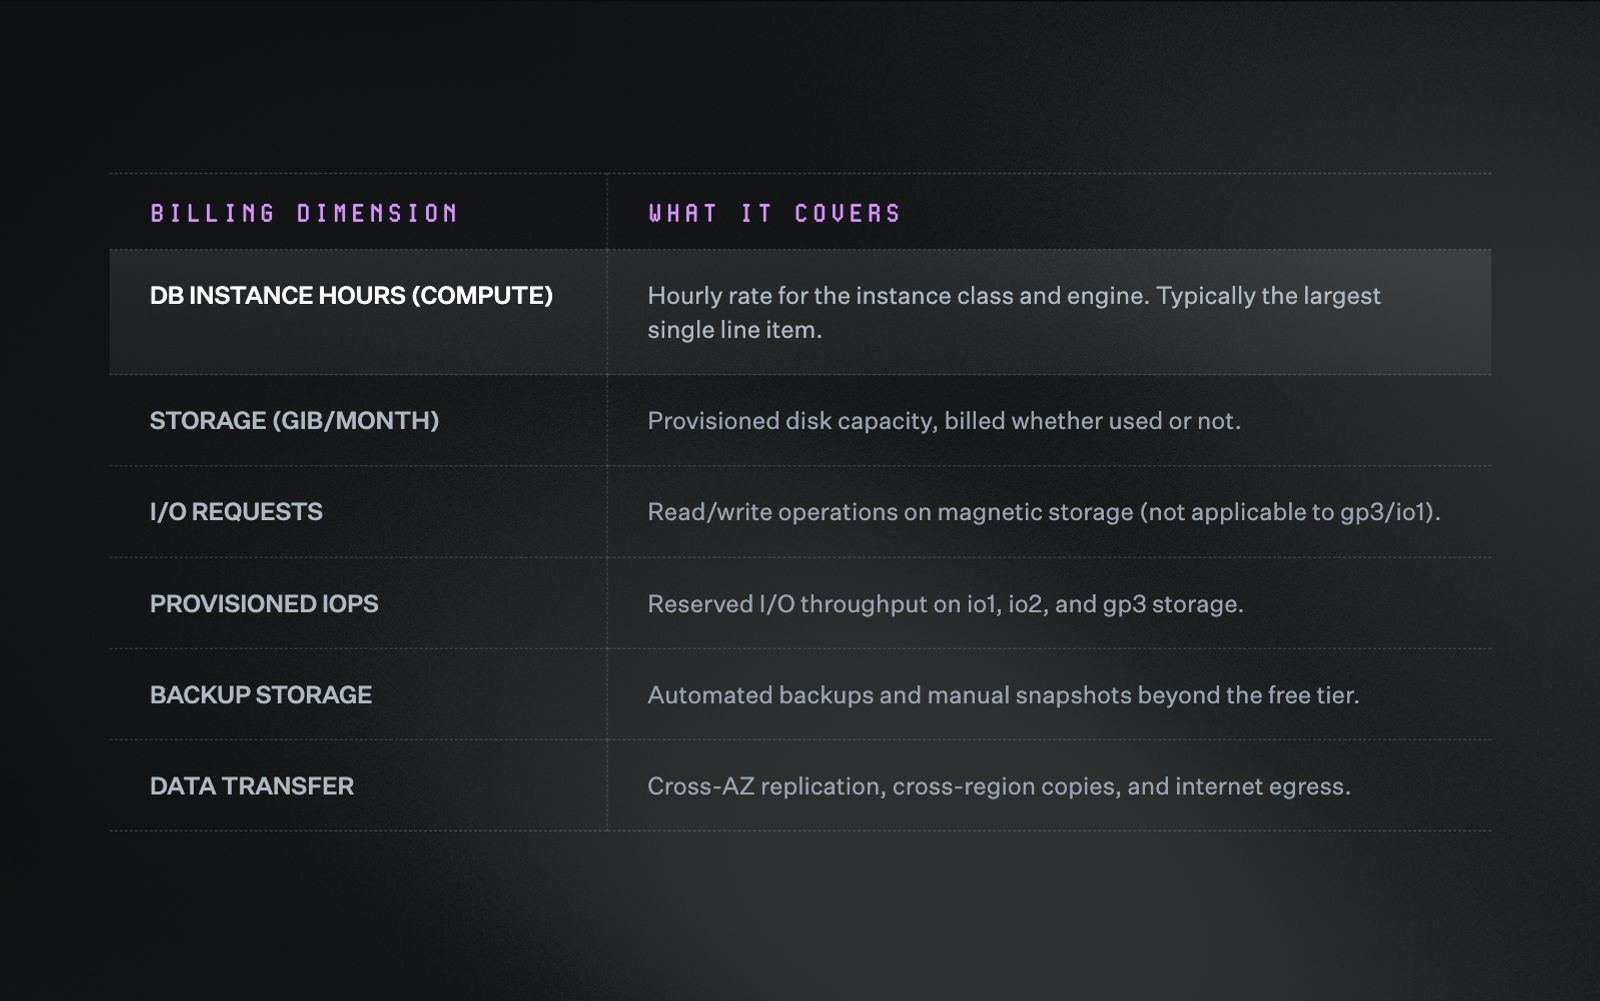Click the Billing Dimension column header
The image size is (1600, 1001).
point(304,213)
